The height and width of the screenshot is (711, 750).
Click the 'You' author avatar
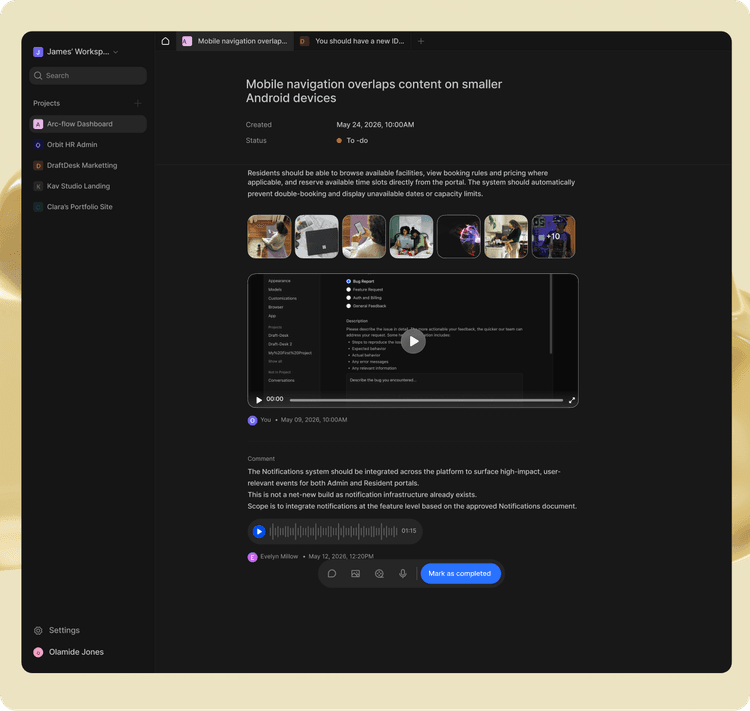(253, 420)
